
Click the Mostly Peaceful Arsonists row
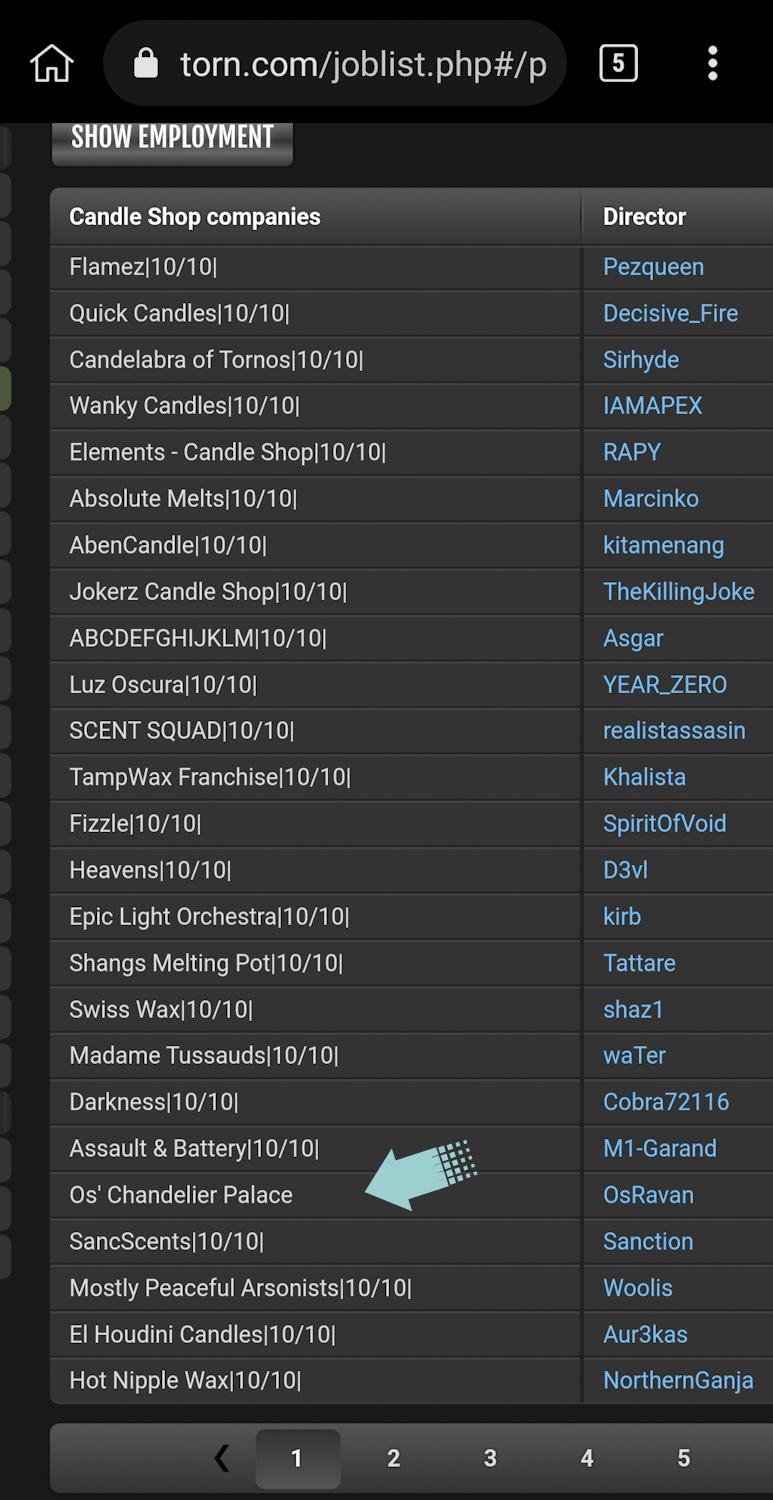tap(300, 1287)
